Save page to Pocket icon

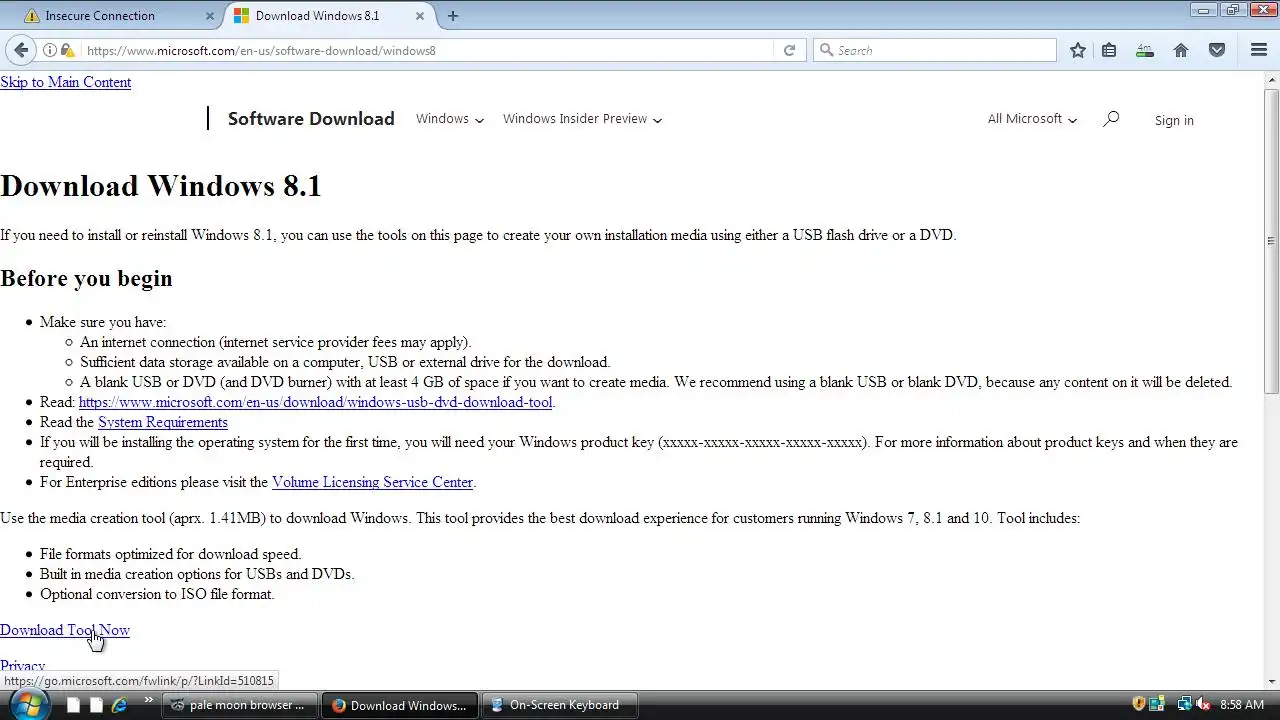click(x=1217, y=50)
